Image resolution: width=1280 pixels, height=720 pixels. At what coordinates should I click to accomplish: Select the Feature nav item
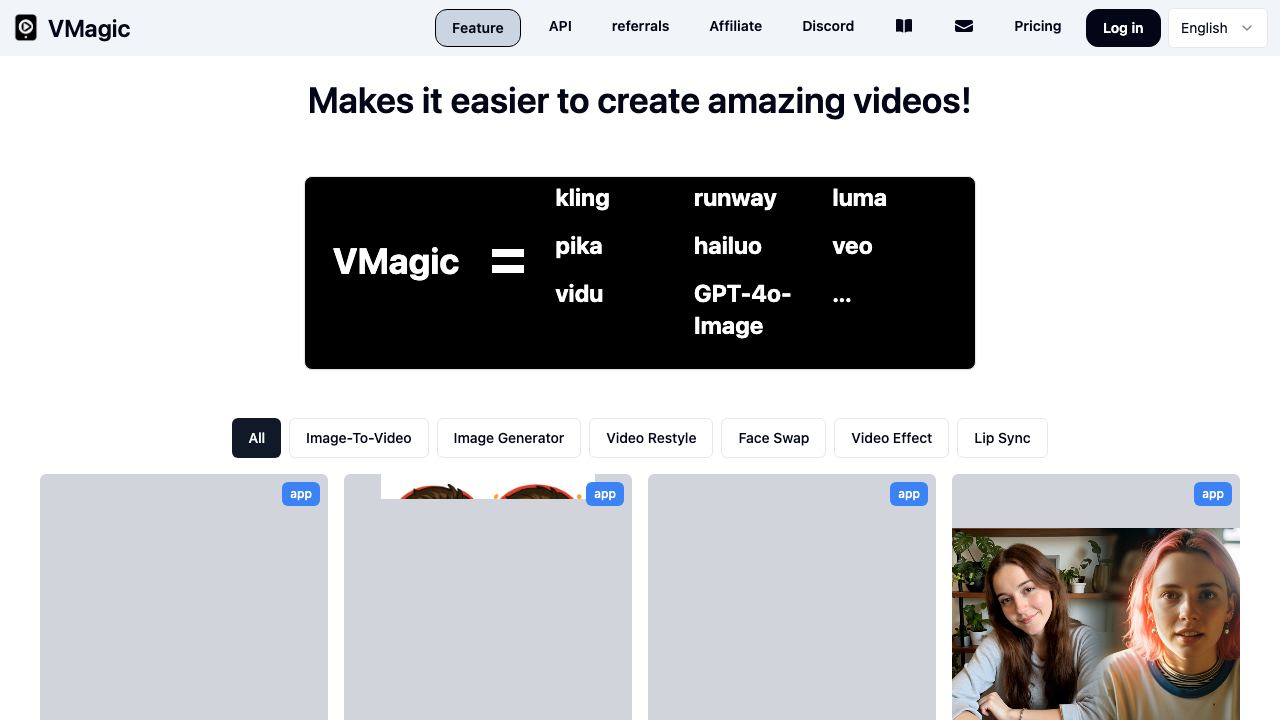pyautogui.click(x=478, y=28)
